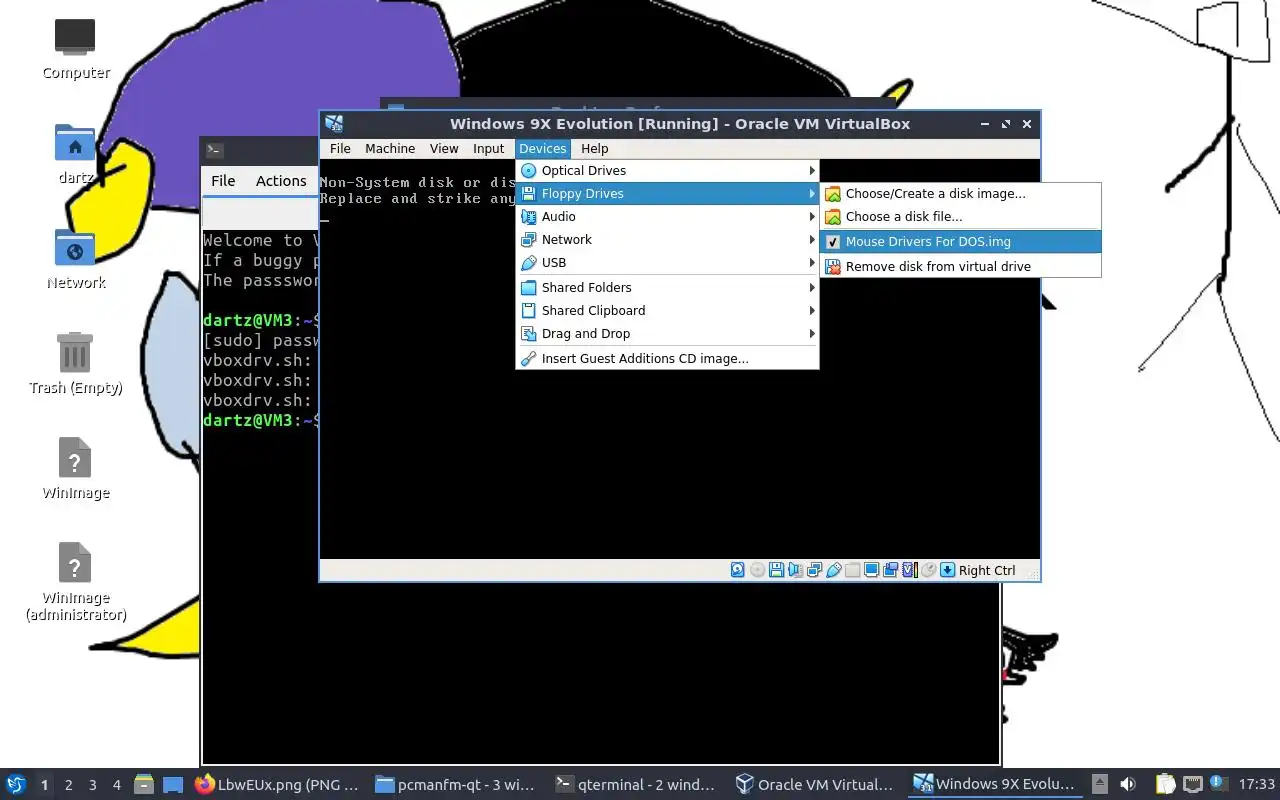Click the shared folders status icon
This screenshot has height=800, width=1280.
[852, 570]
